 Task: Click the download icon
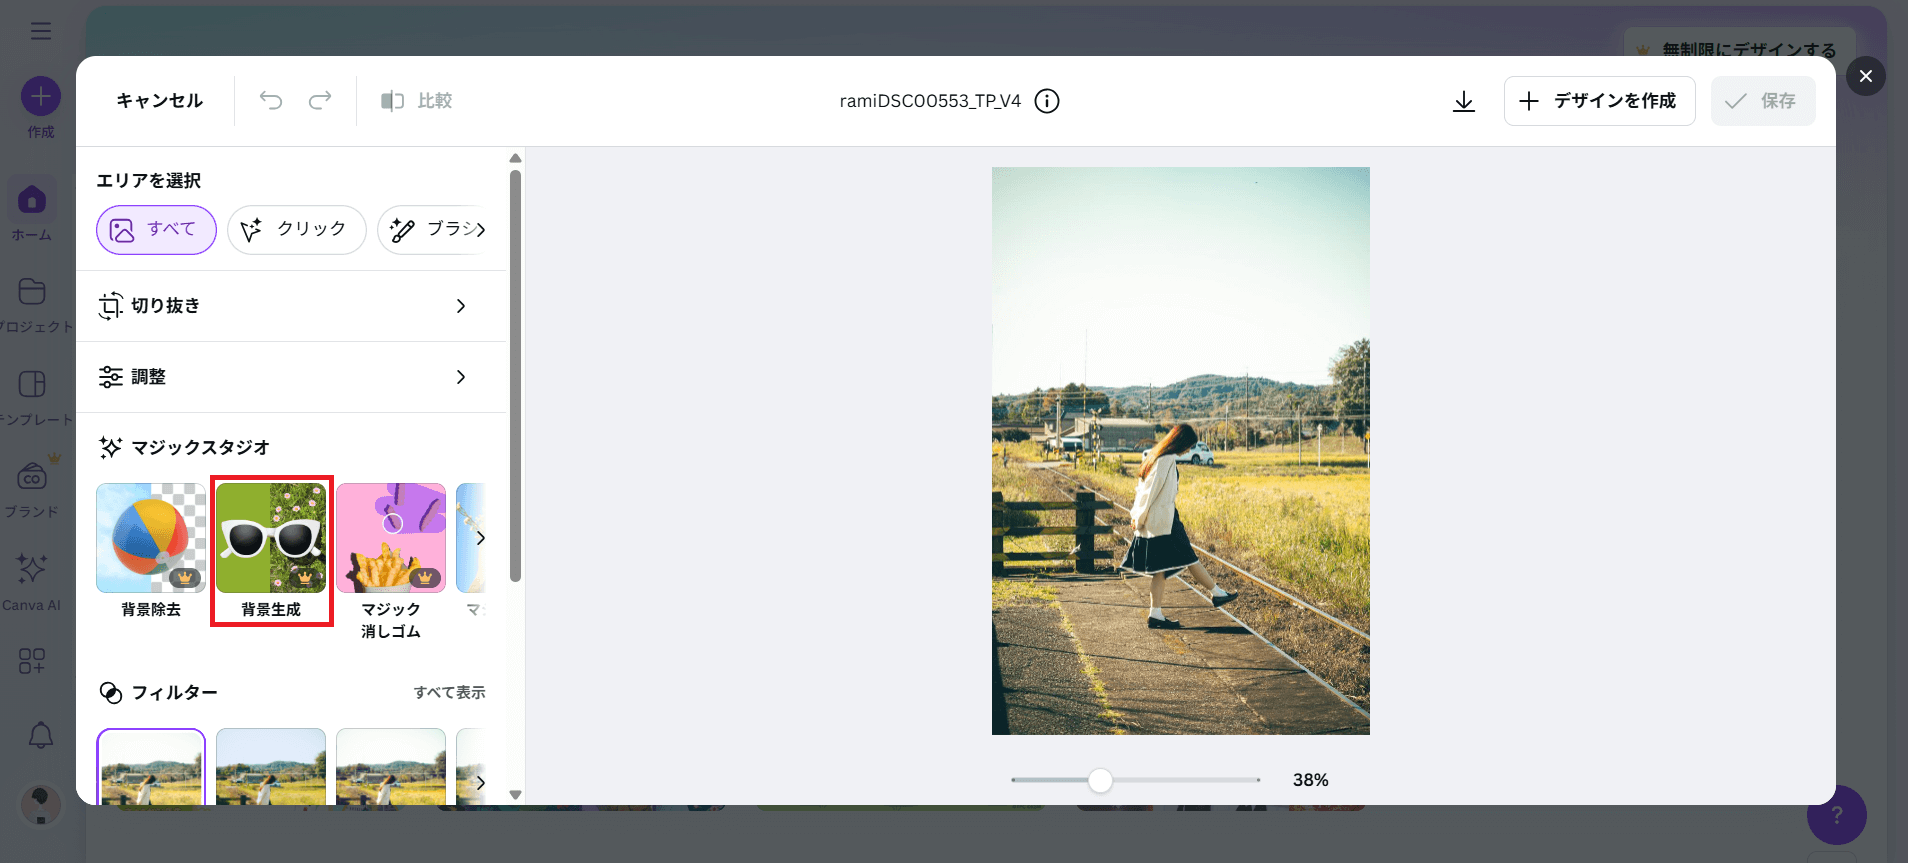(1463, 101)
